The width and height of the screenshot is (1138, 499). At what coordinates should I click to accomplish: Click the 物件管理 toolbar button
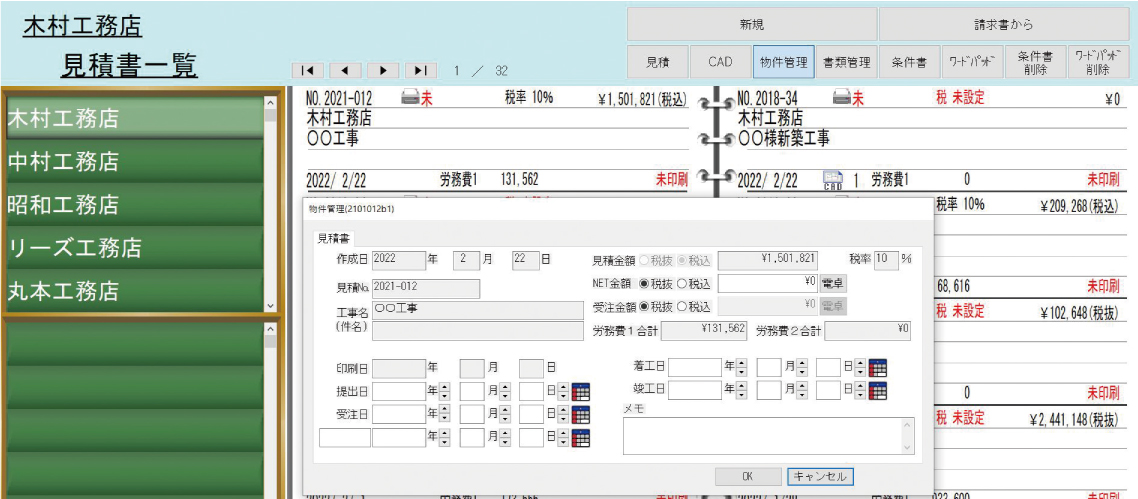[x=782, y=62]
